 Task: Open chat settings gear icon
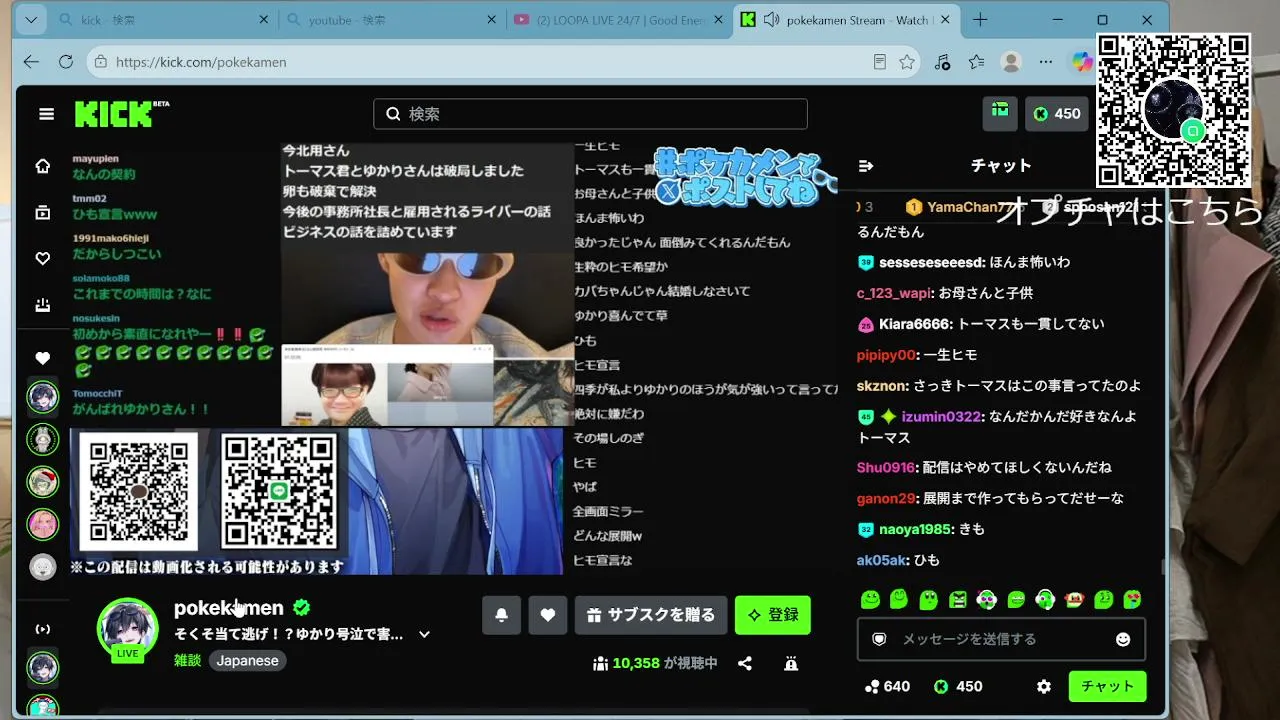click(1044, 687)
